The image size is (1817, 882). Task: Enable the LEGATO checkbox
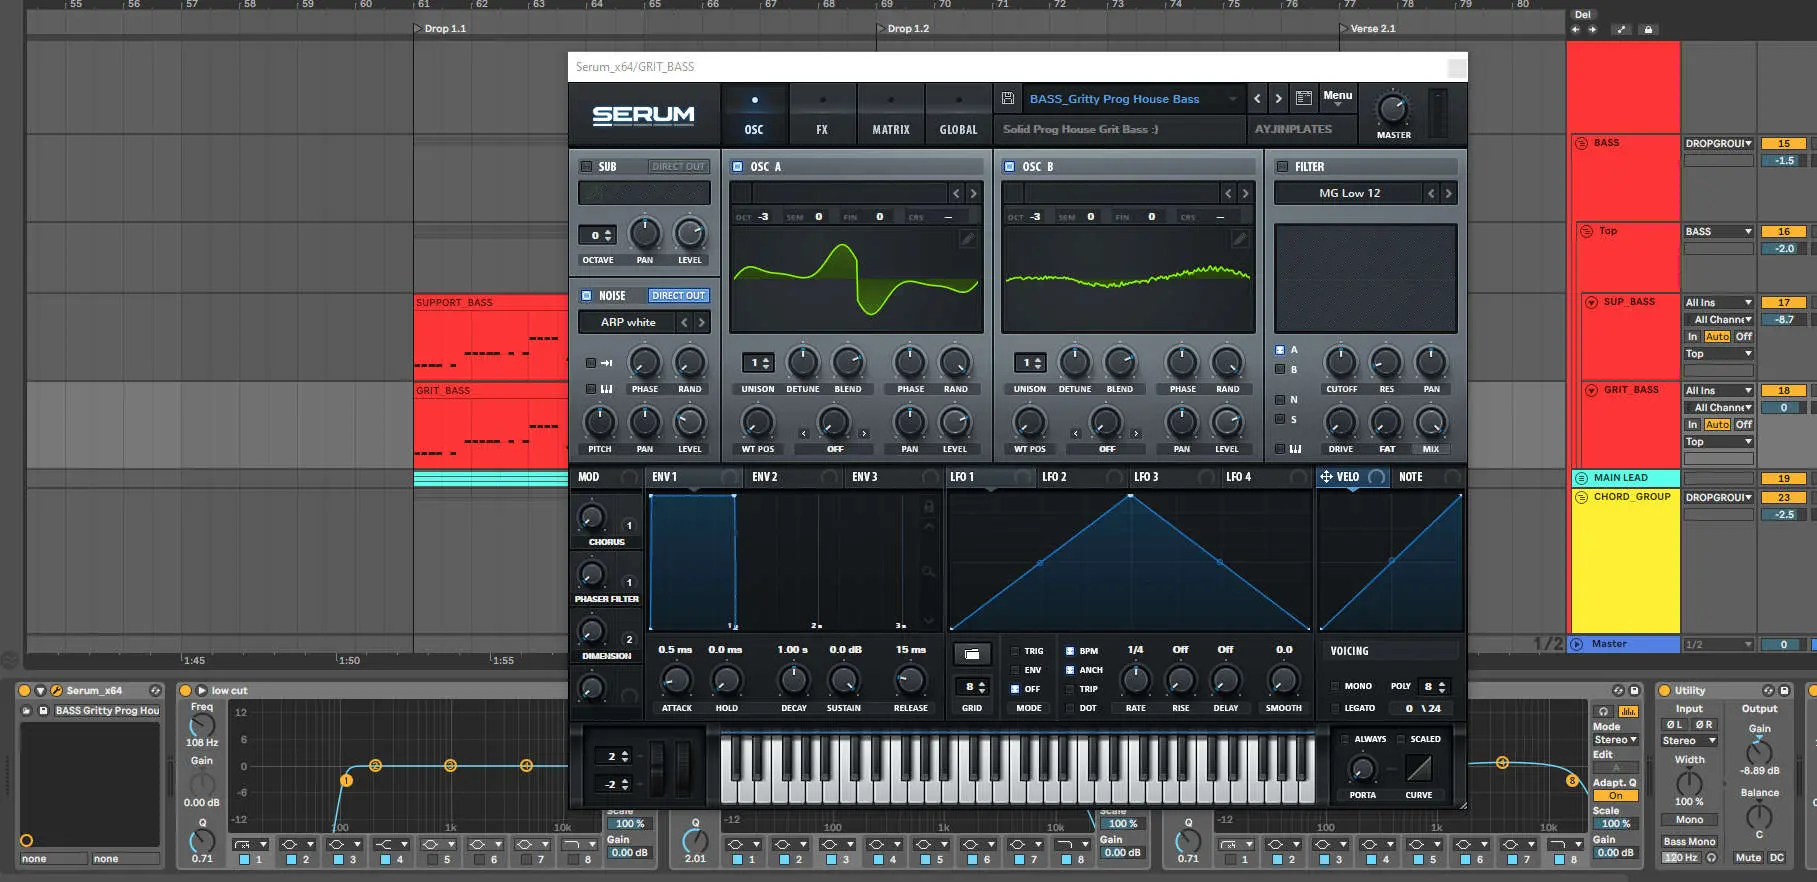[1335, 708]
